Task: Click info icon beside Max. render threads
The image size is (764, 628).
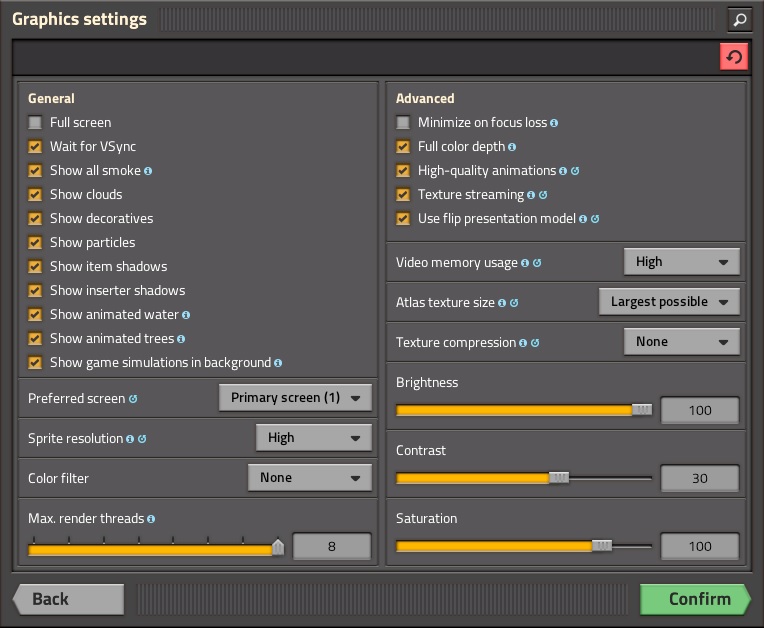Action: coord(151,519)
